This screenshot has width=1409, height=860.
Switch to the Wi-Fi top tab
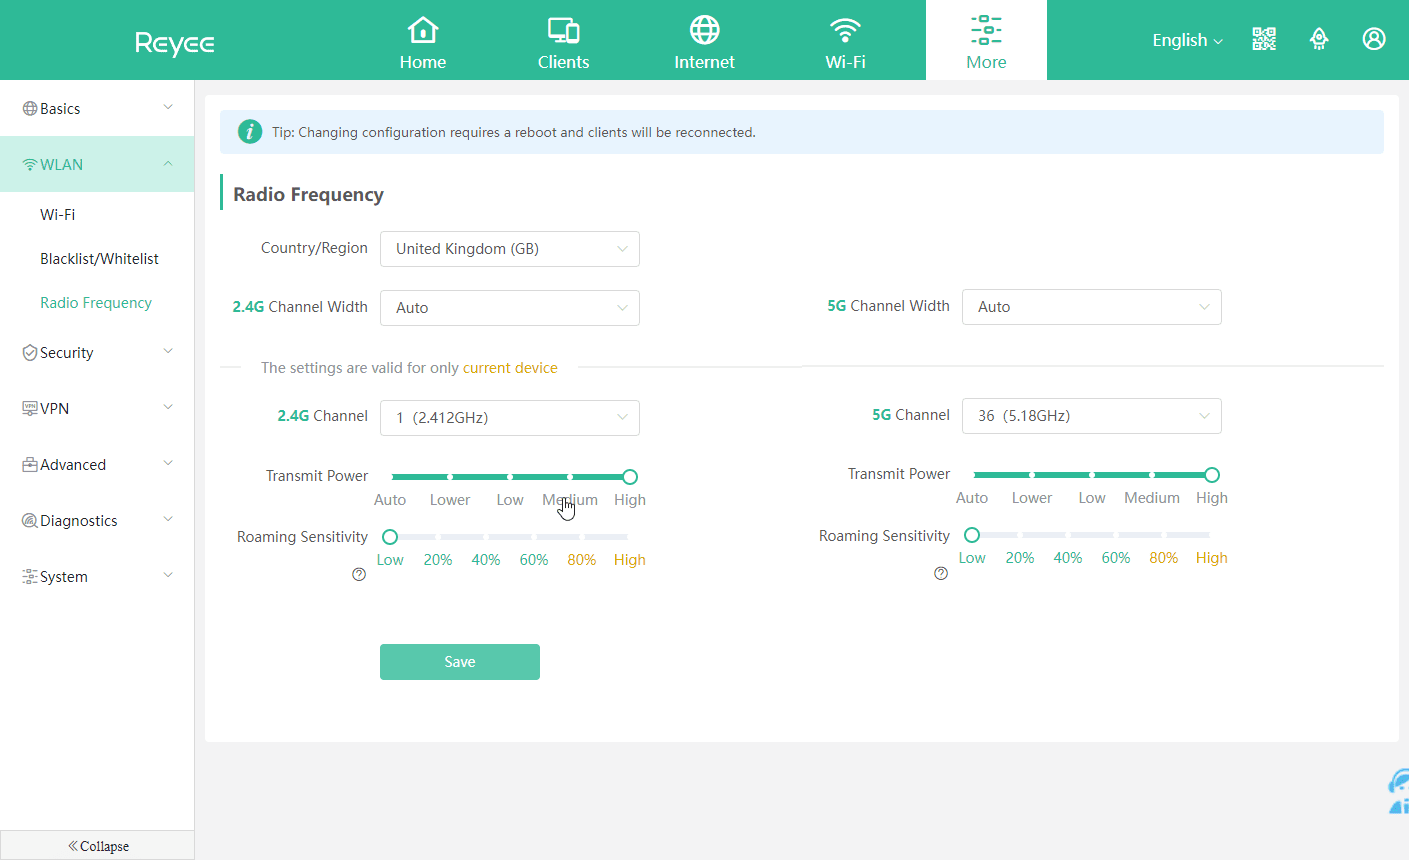845,41
